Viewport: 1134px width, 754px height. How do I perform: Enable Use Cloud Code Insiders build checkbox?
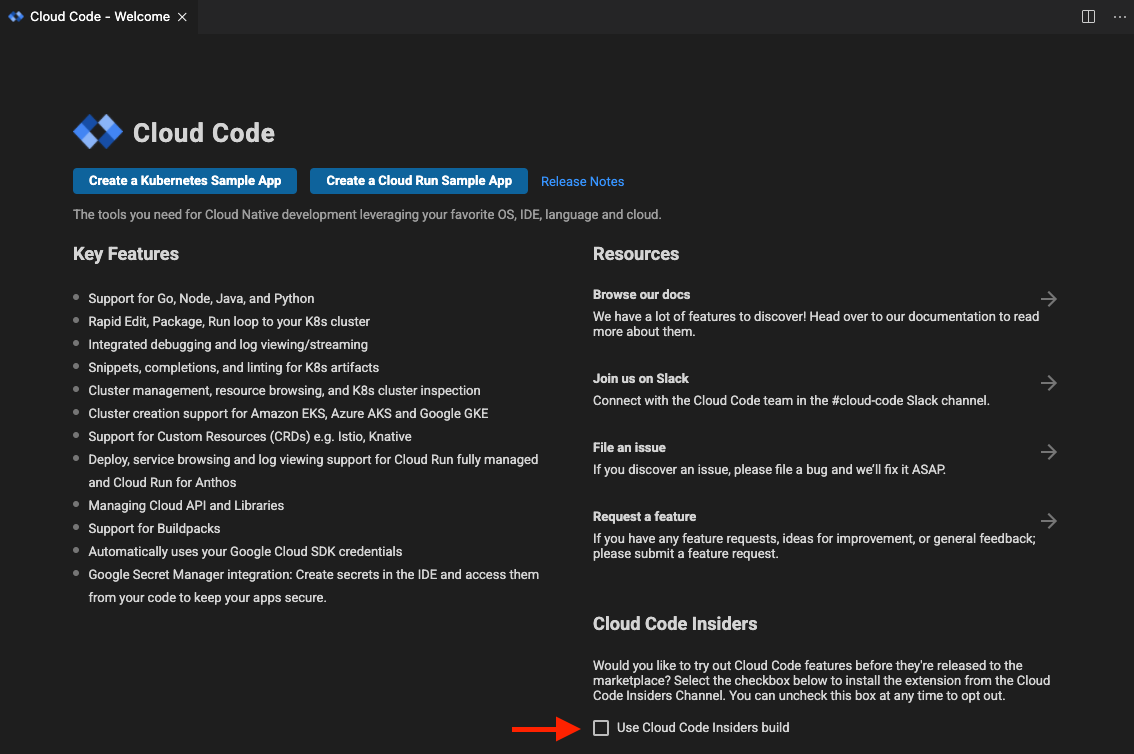[x=601, y=728]
